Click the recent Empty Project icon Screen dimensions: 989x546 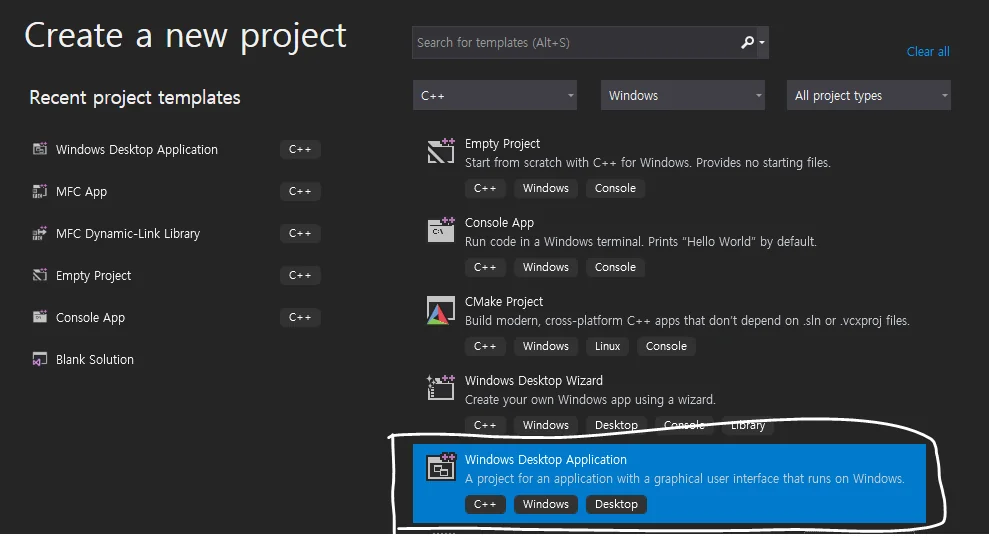click(40, 275)
